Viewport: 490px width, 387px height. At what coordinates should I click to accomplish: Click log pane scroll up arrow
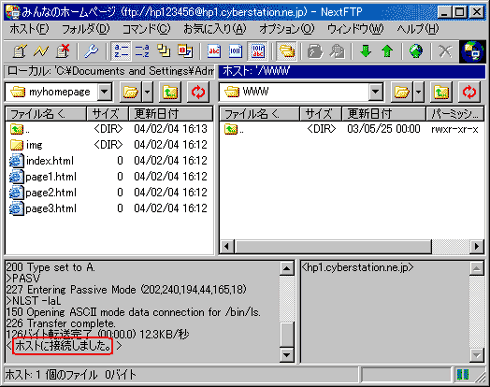(287, 269)
